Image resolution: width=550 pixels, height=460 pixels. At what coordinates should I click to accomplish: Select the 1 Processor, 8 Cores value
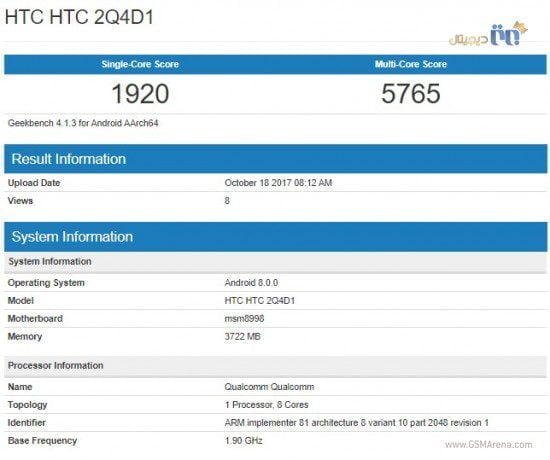267,405
